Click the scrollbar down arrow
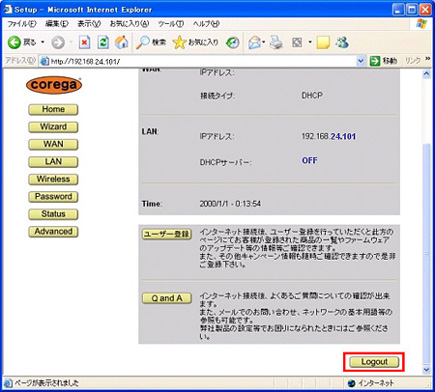The image size is (435, 392). pos(426,370)
